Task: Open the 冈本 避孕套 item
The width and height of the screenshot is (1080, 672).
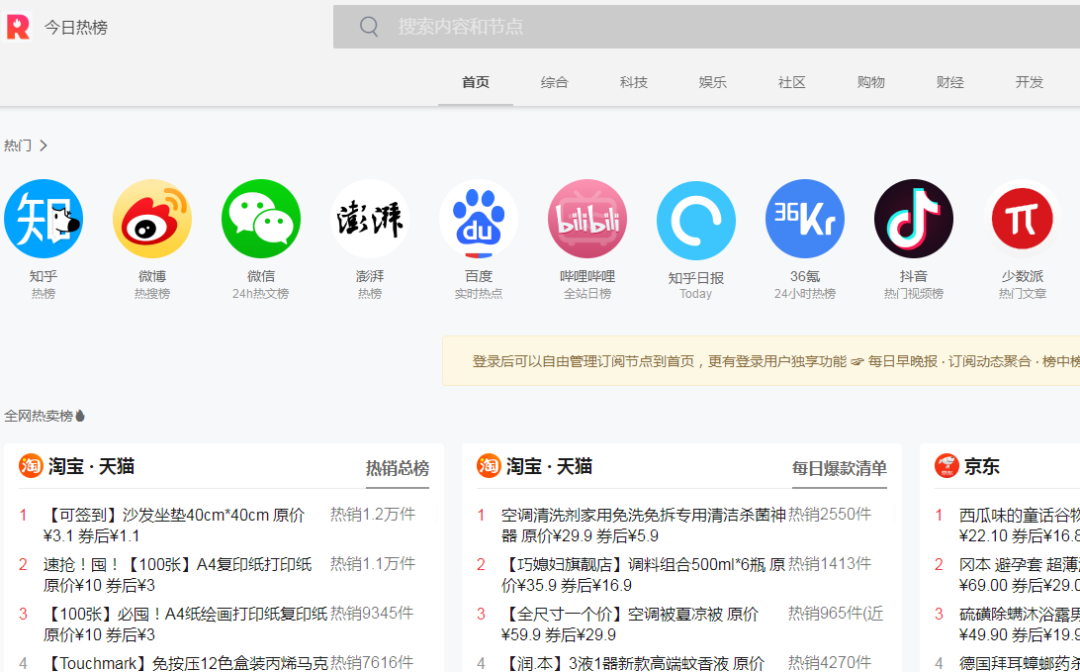Action: pos(1019,575)
